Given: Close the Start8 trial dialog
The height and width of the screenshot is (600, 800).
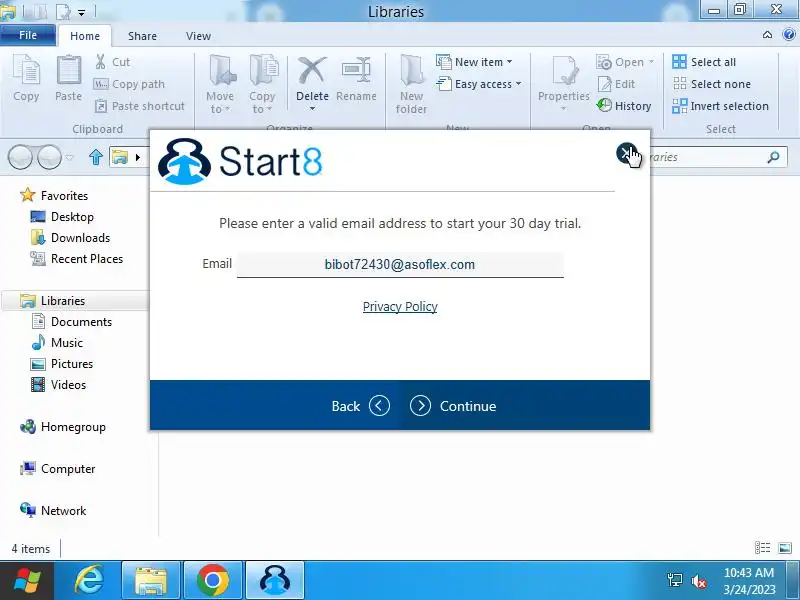Looking at the screenshot, I should [x=626, y=153].
